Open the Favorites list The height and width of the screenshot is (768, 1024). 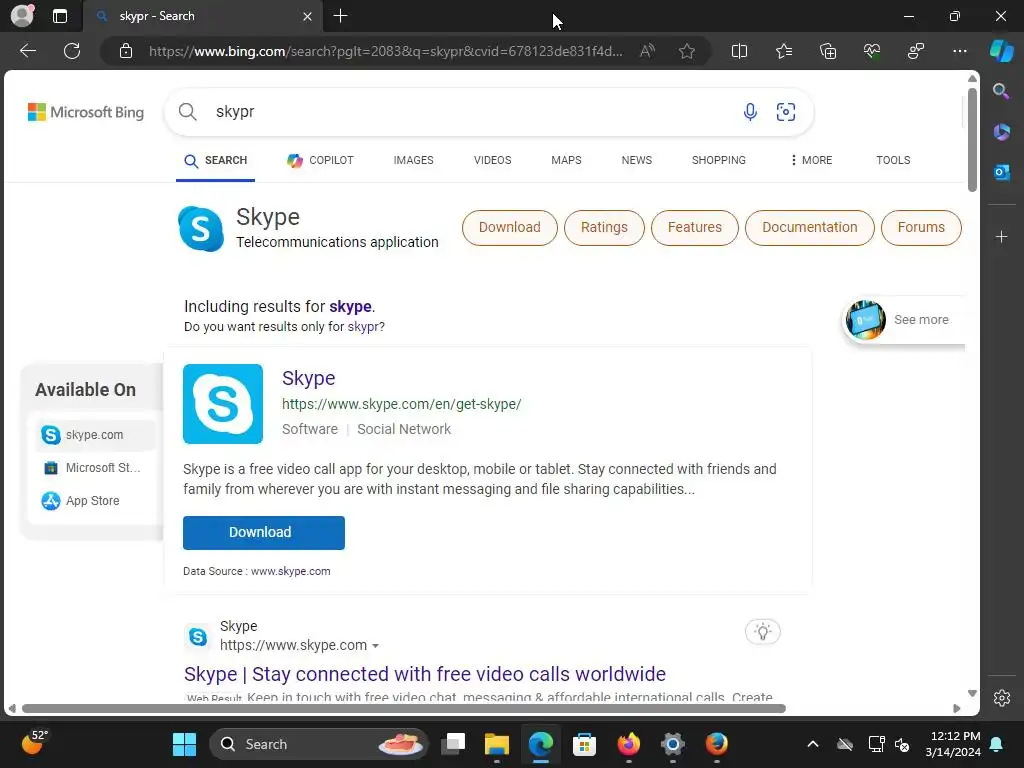pyautogui.click(x=784, y=51)
